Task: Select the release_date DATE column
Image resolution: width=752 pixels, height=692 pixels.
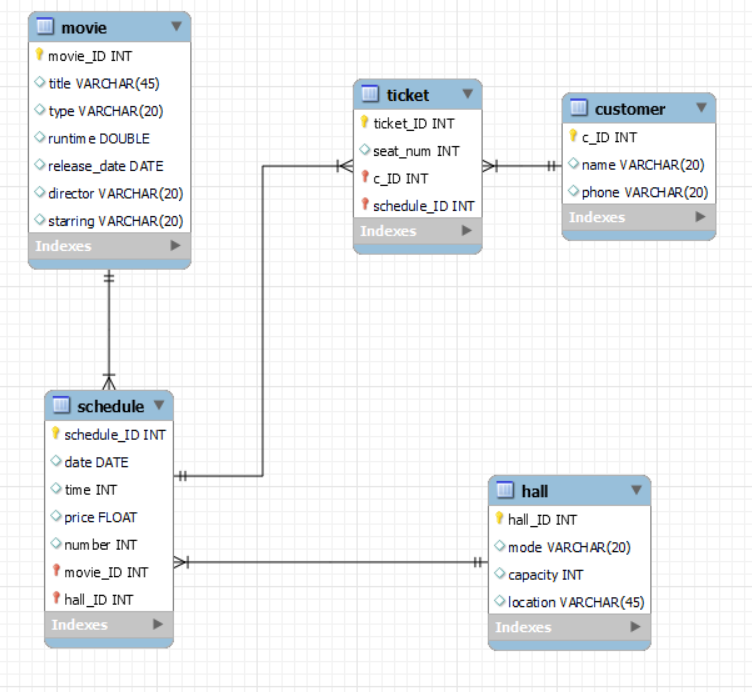Action: (x=110, y=166)
